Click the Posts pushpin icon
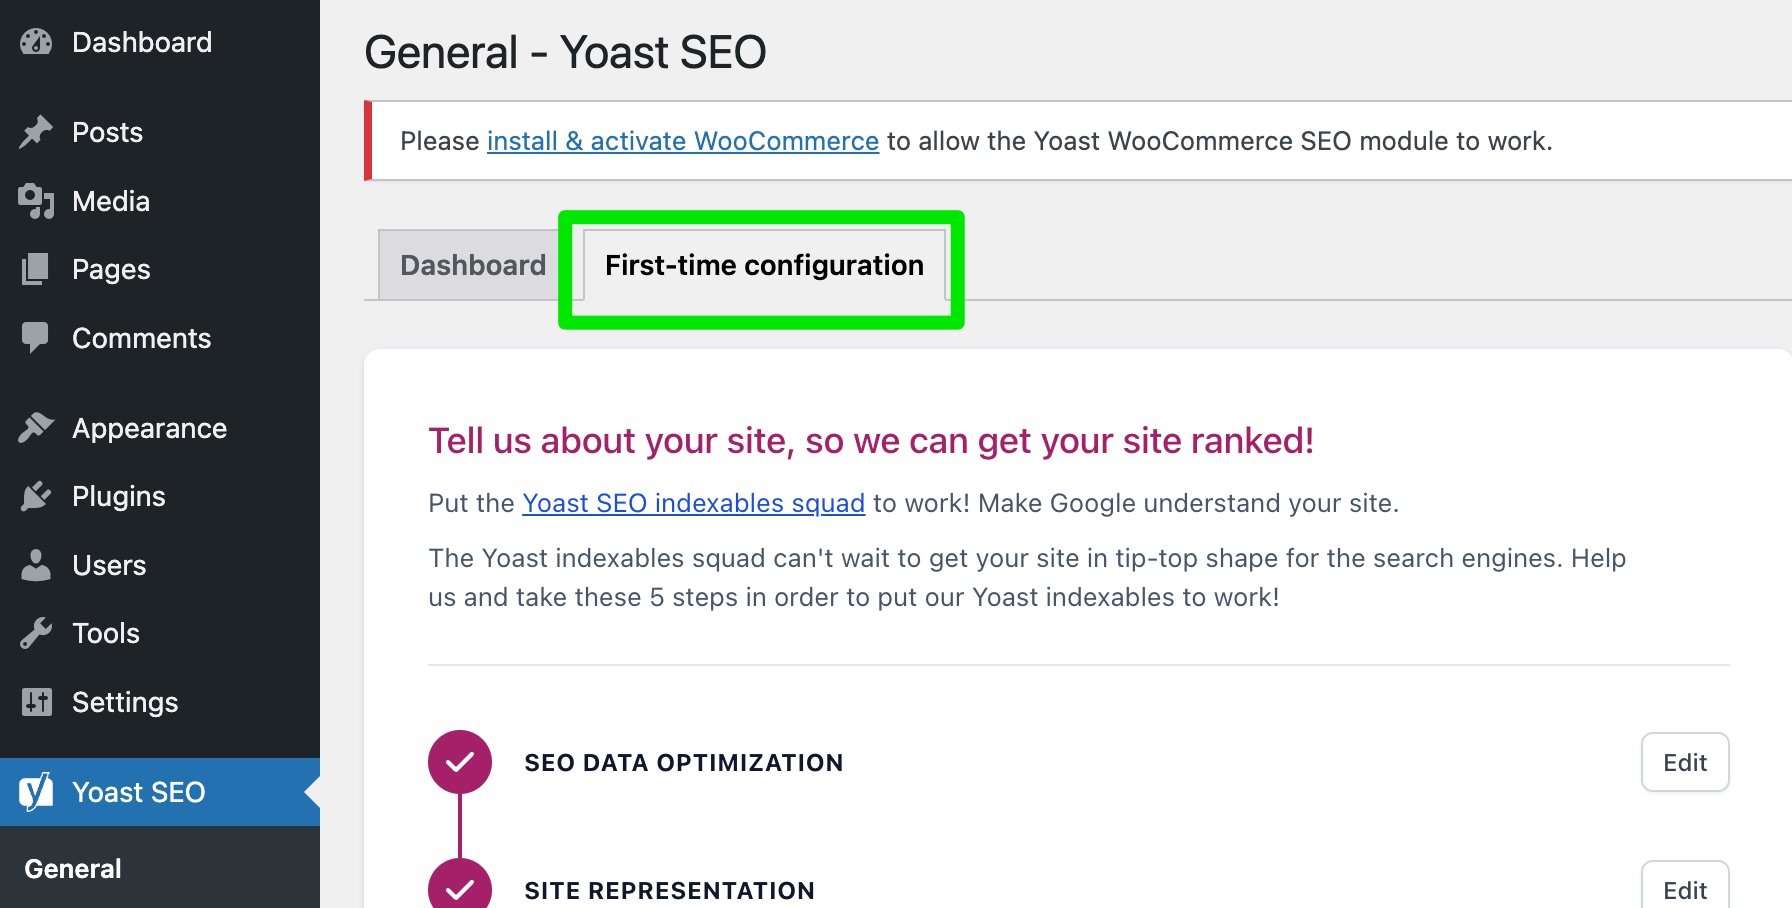1792x908 pixels. coord(36,132)
